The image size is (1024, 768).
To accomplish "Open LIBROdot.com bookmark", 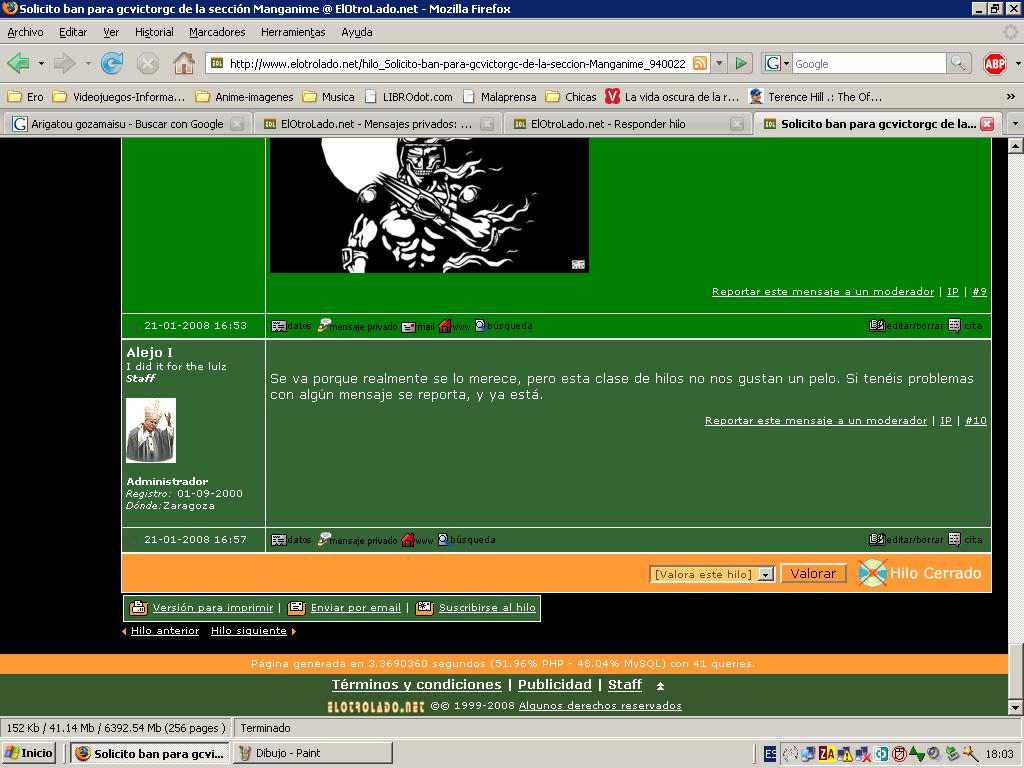I will [408, 97].
